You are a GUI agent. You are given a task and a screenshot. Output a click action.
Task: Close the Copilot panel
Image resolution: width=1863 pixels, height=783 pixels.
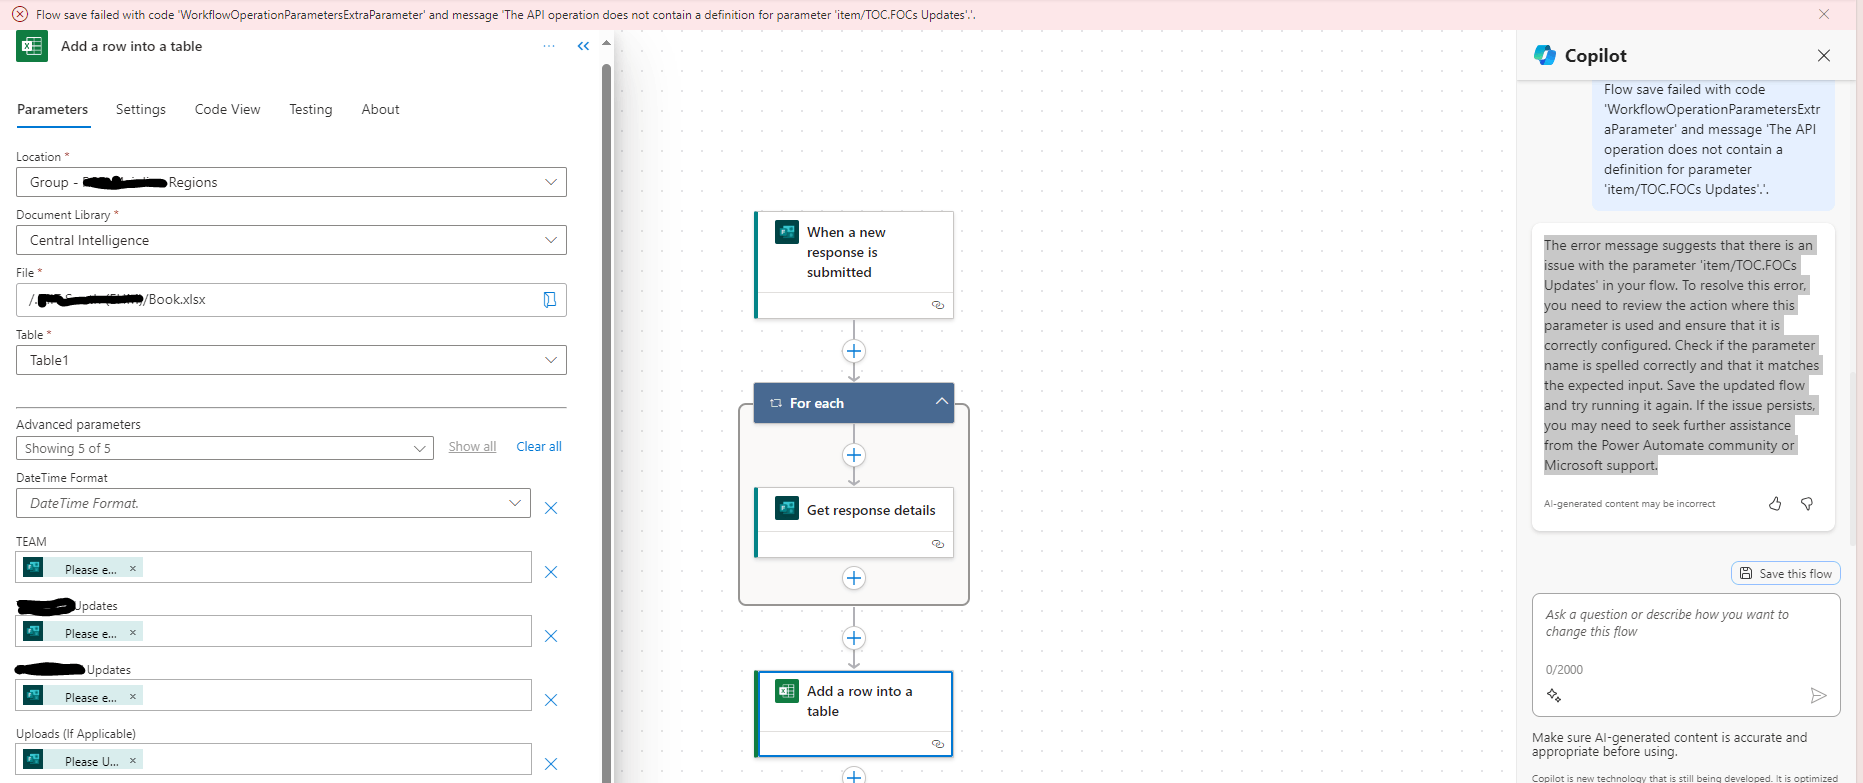tap(1824, 56)
